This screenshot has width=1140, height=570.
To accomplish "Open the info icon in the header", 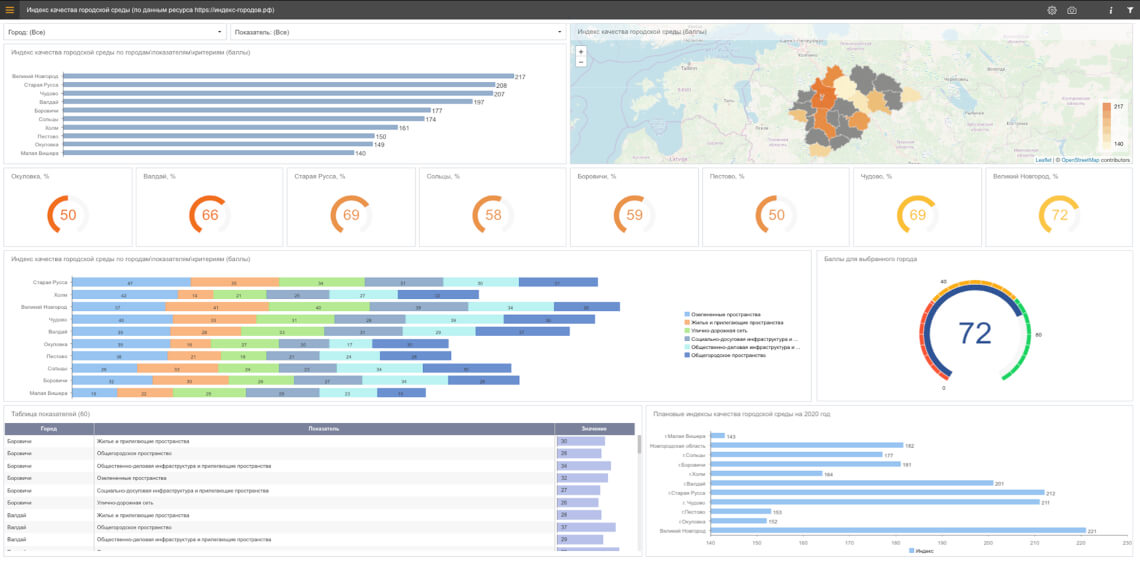I will 1110,10.
